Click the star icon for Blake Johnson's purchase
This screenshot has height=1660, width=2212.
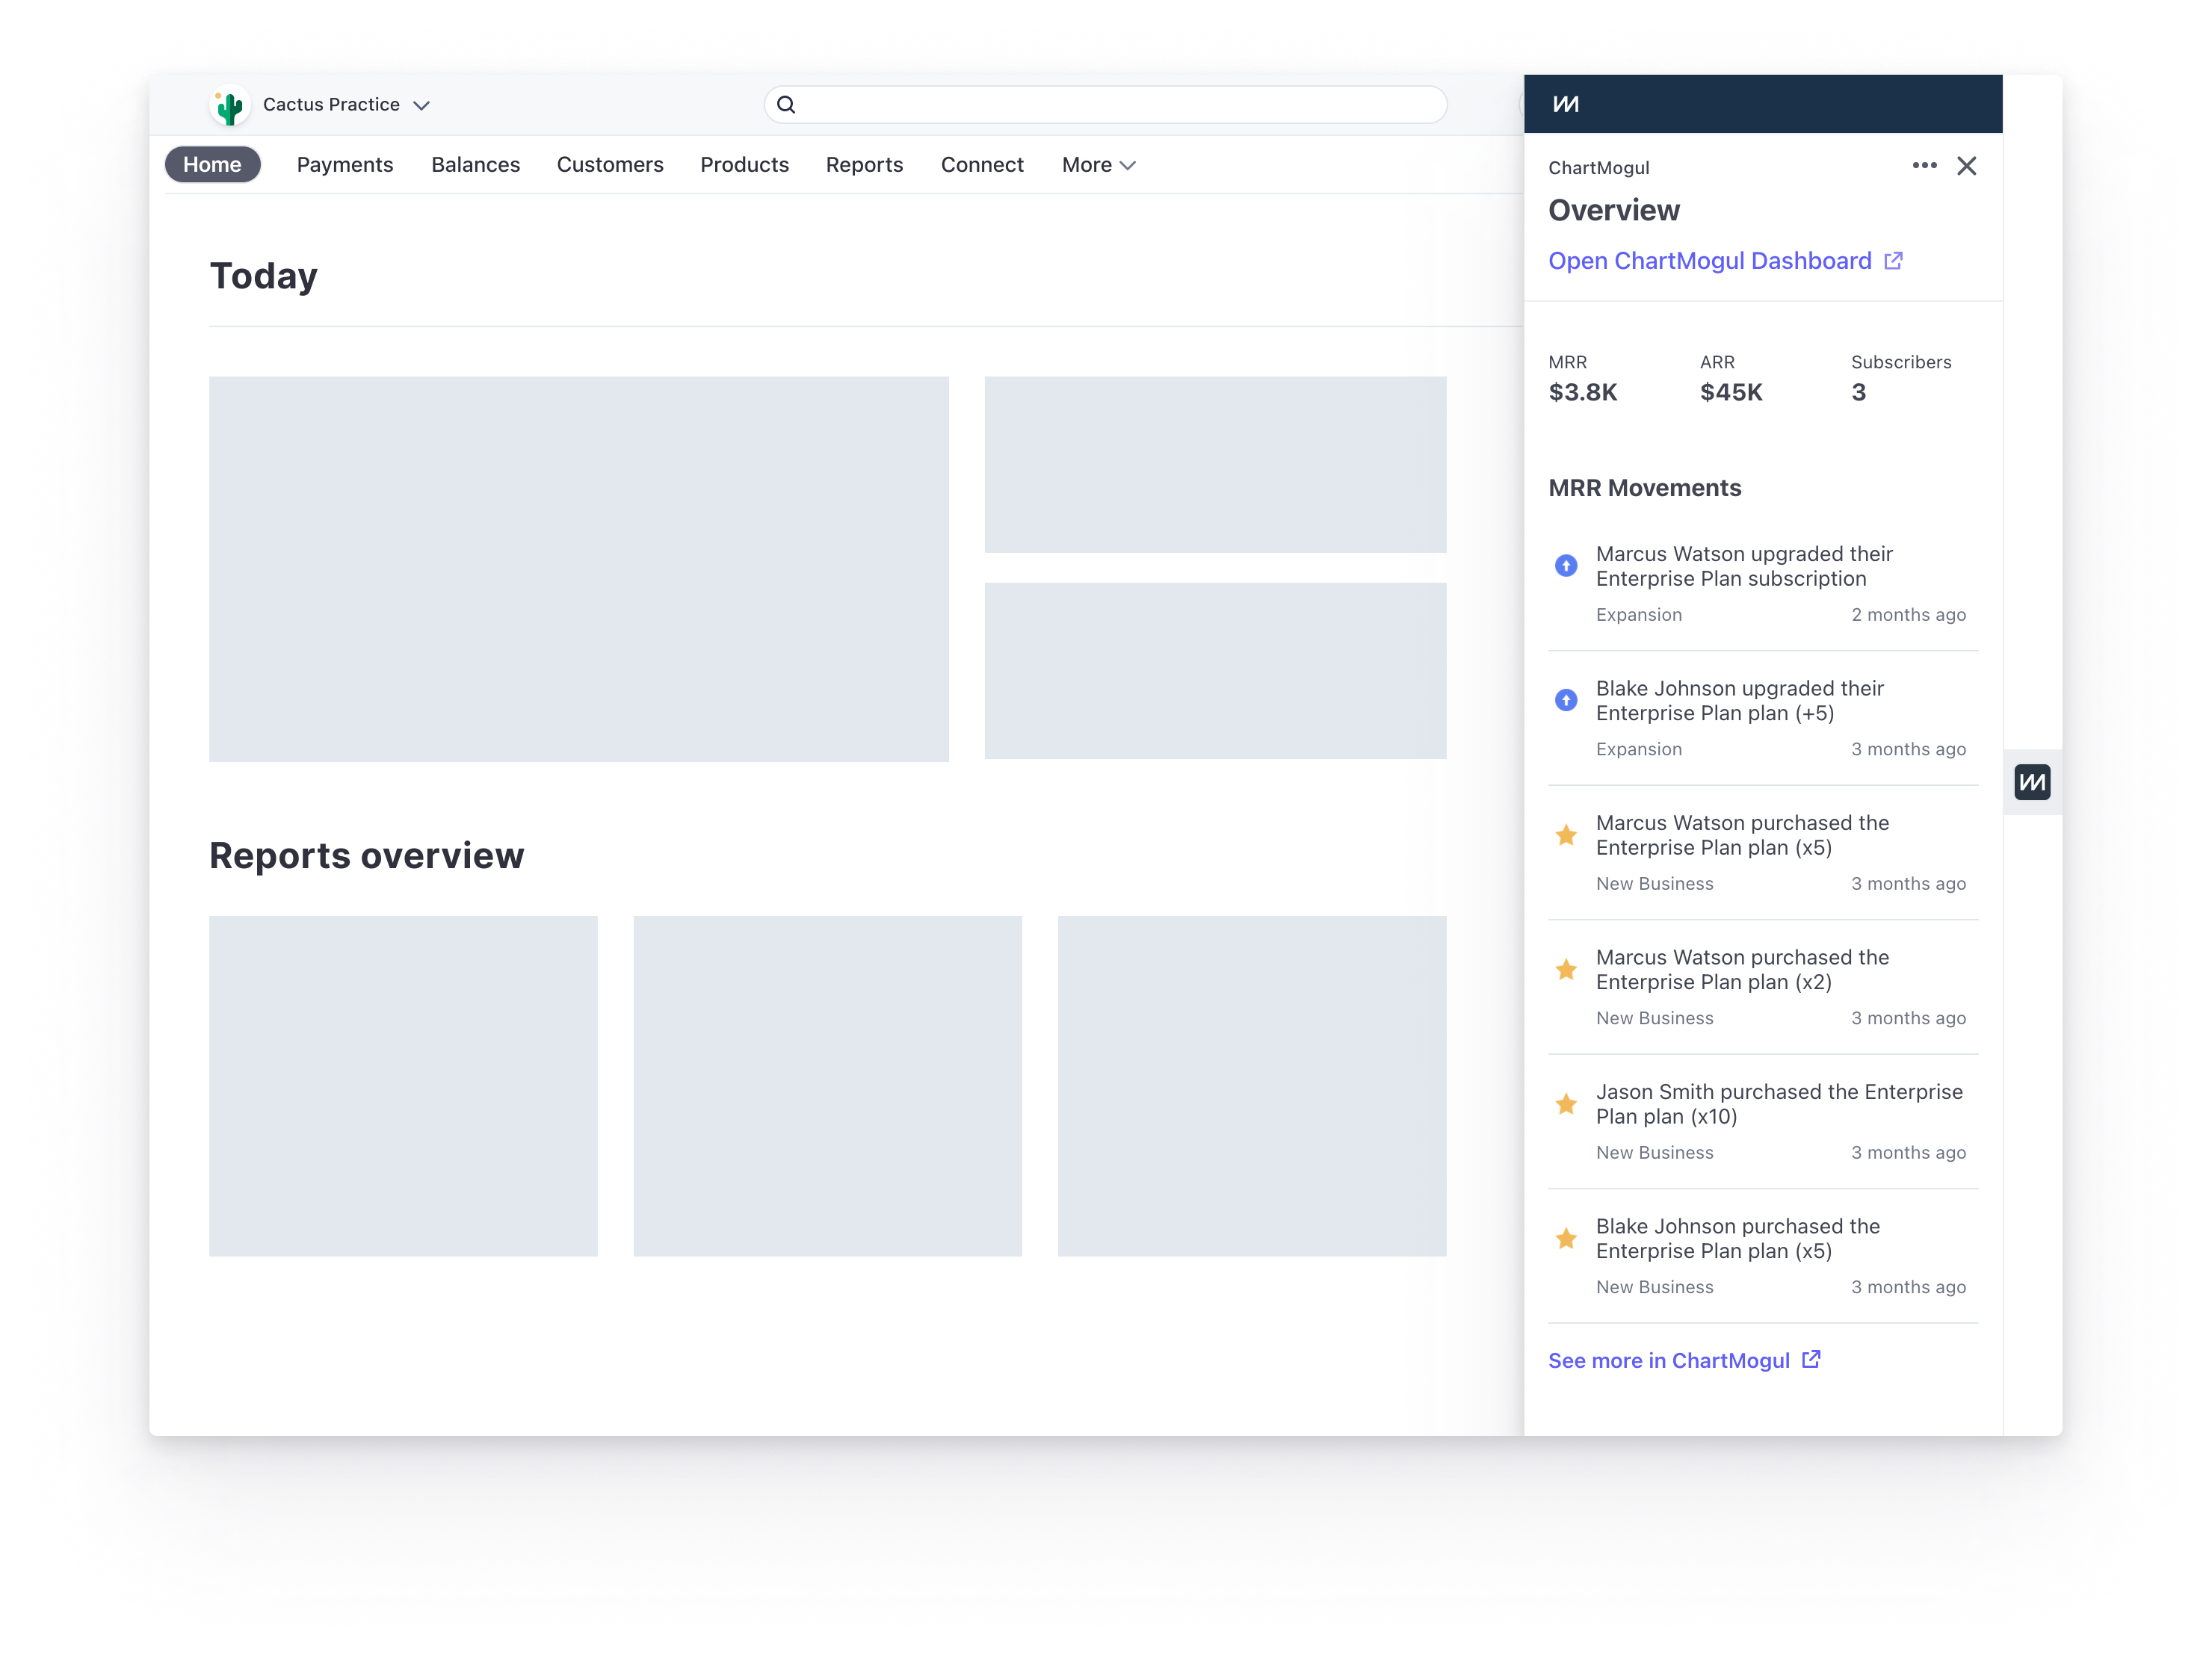click(x=1566, y=1238)
